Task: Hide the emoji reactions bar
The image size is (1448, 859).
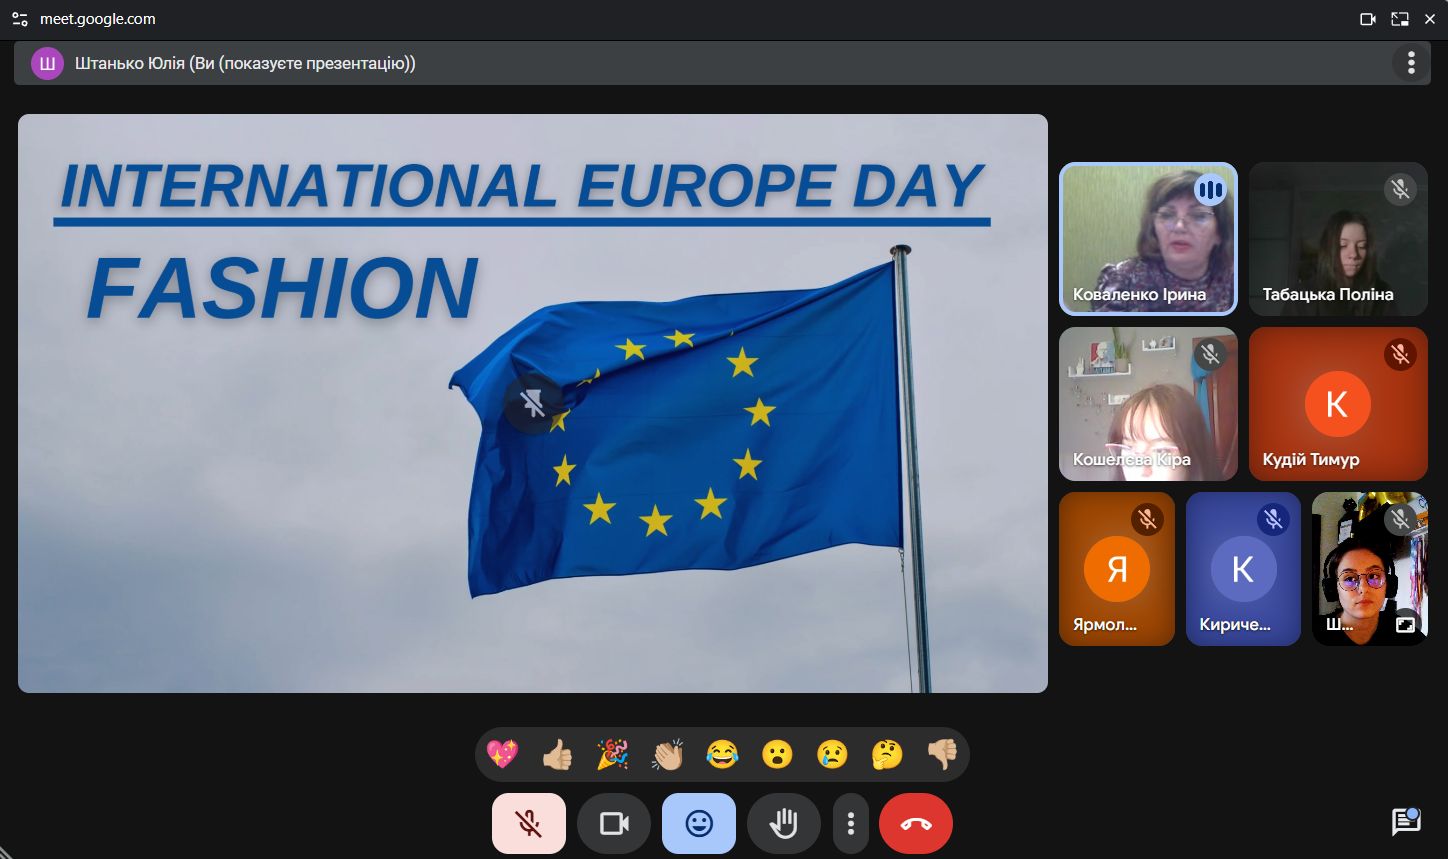Action: point(698,823)
